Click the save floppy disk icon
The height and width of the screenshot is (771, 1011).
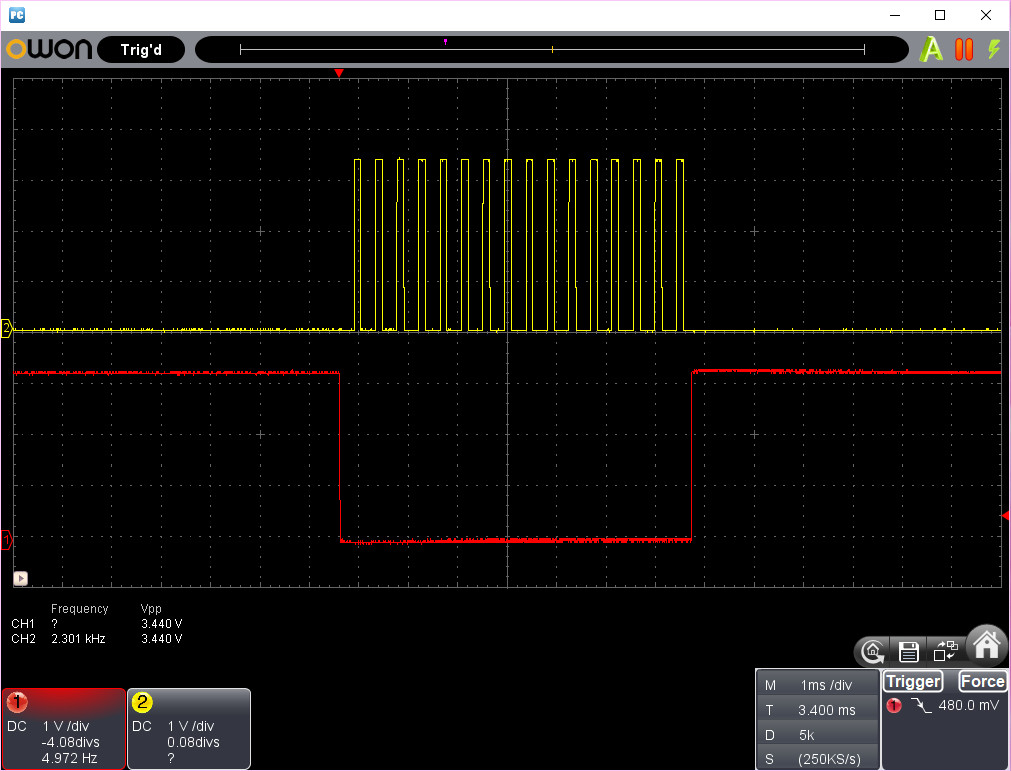click(x=908, y=652)
